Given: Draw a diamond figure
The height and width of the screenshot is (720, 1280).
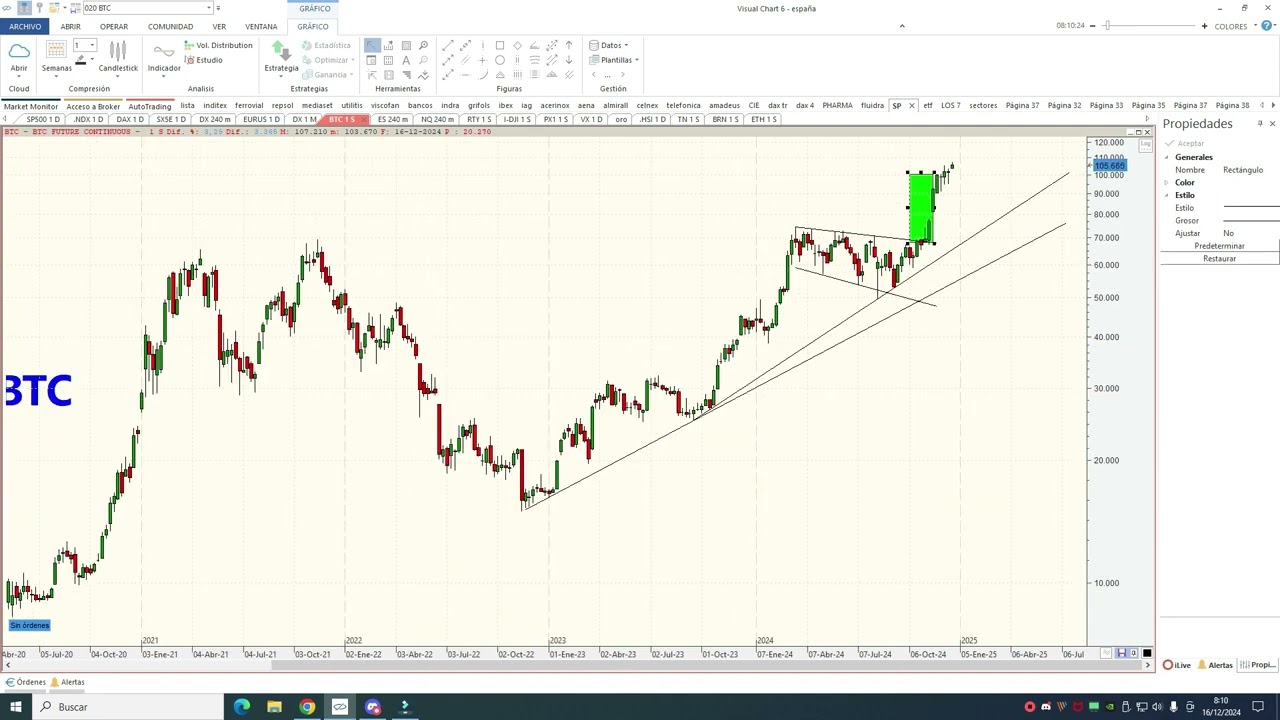Looking at the screenshot, I should click(x=517, y=45).
